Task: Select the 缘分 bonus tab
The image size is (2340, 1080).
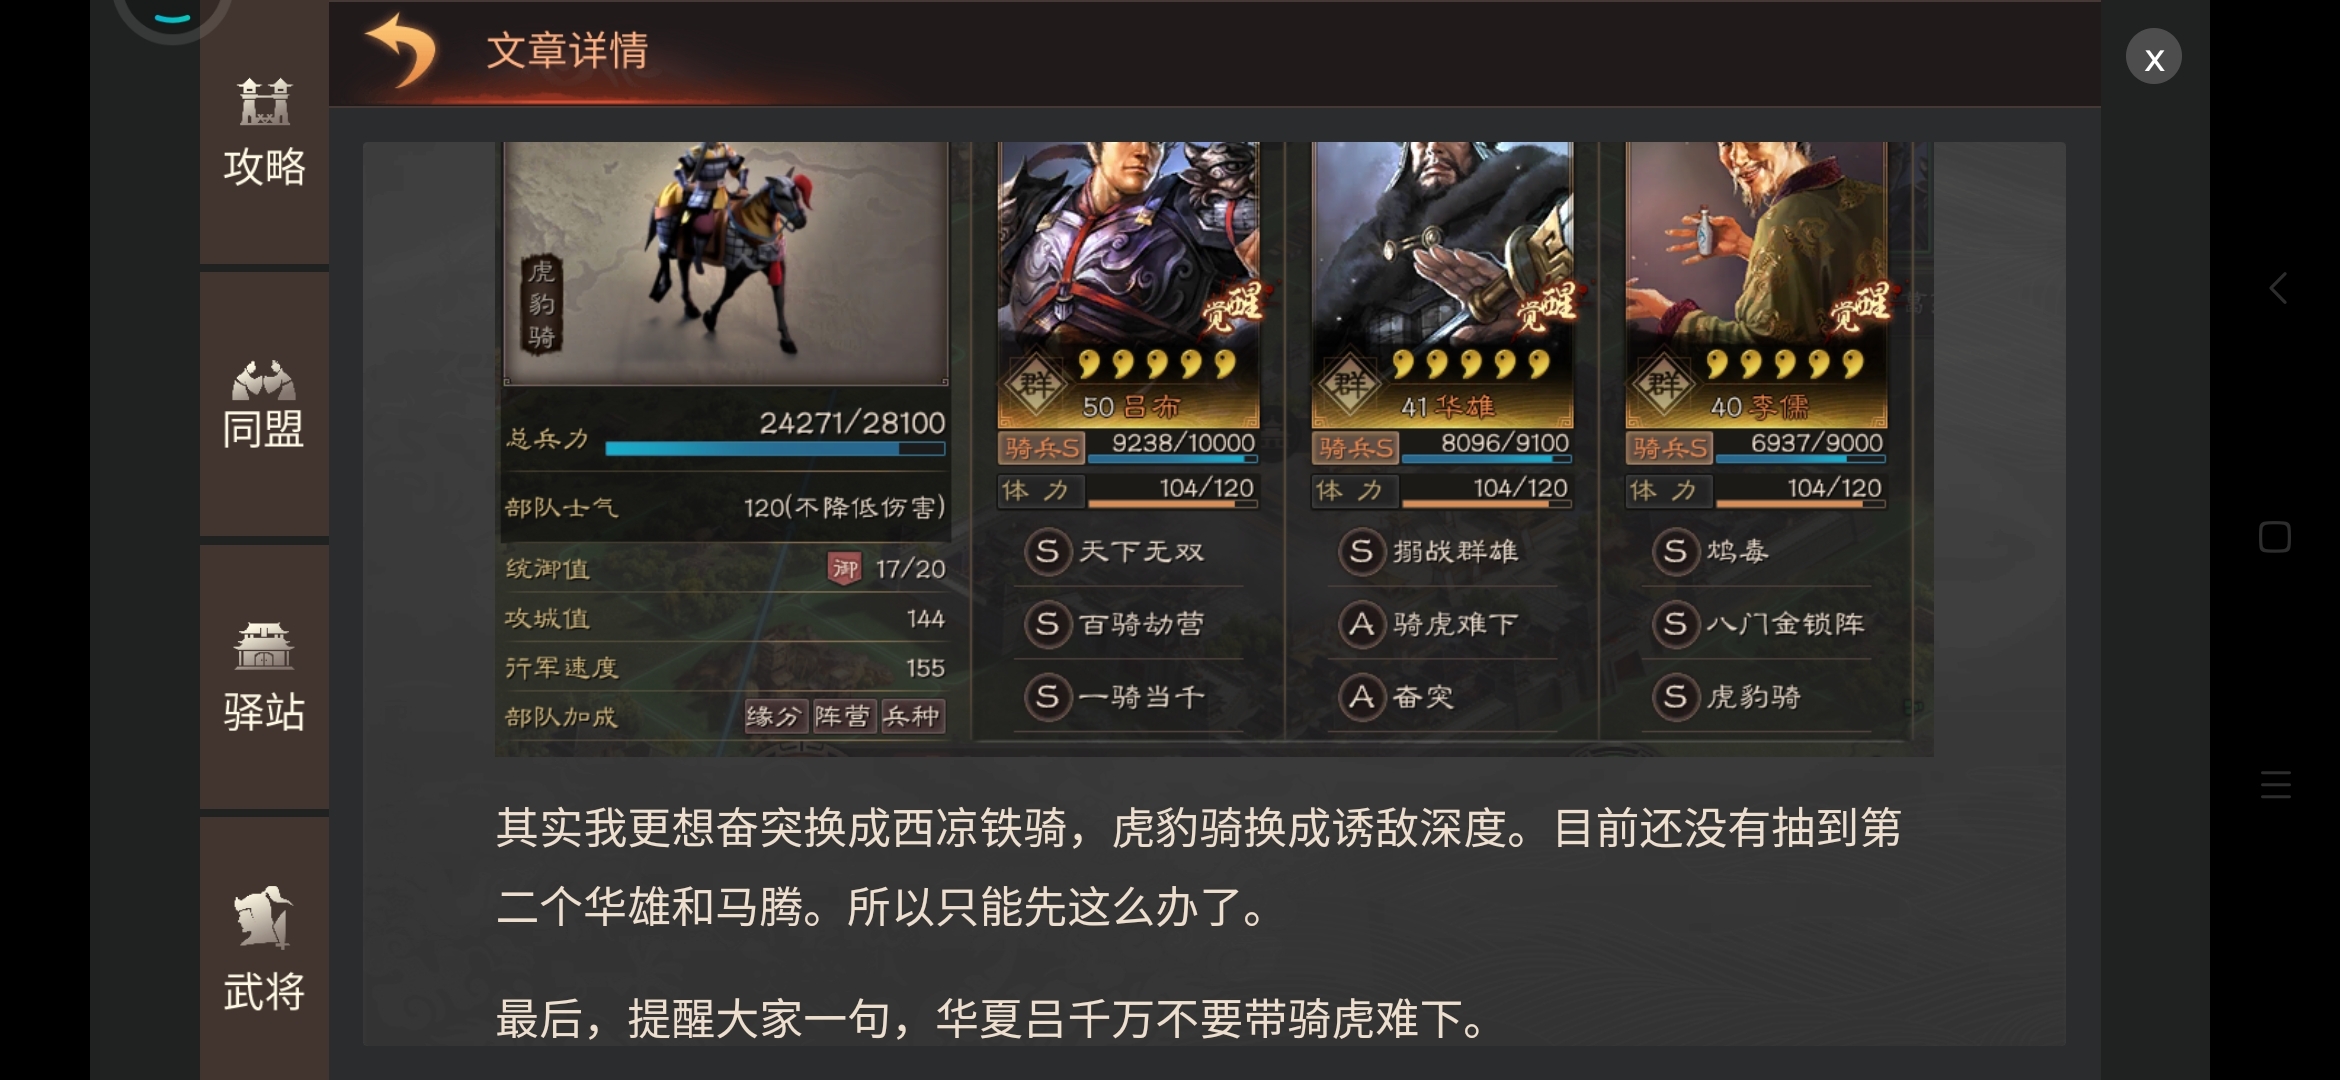Action: coord(775,716)
